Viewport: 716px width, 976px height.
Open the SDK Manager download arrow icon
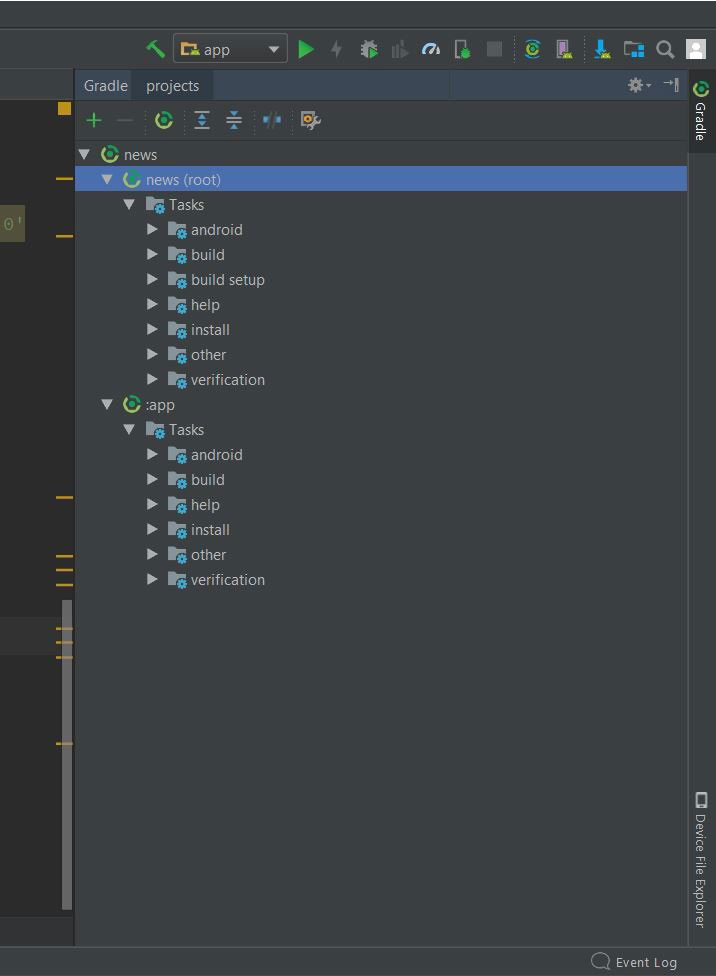[x=602, y=49]
